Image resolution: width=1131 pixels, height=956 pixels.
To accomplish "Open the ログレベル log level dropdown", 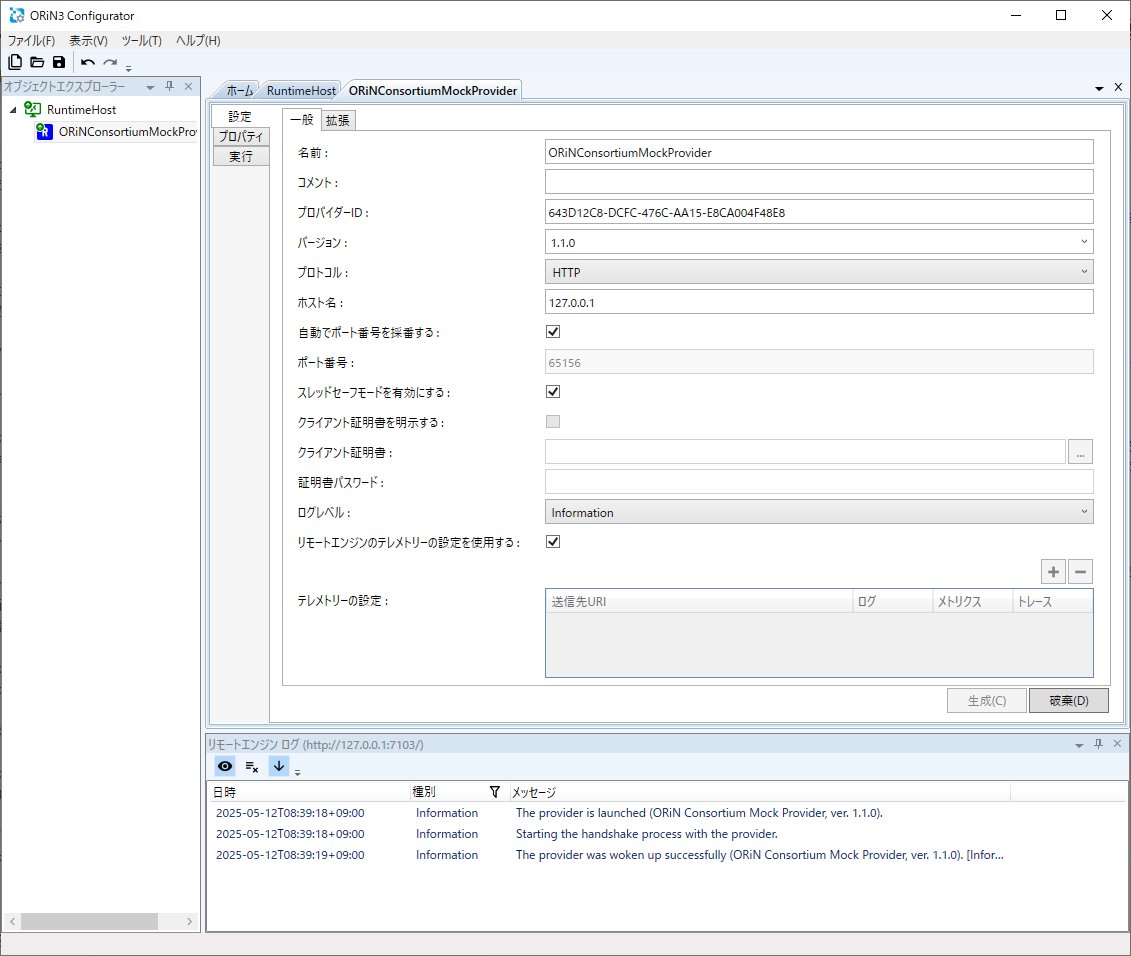I will coord(819,512).
